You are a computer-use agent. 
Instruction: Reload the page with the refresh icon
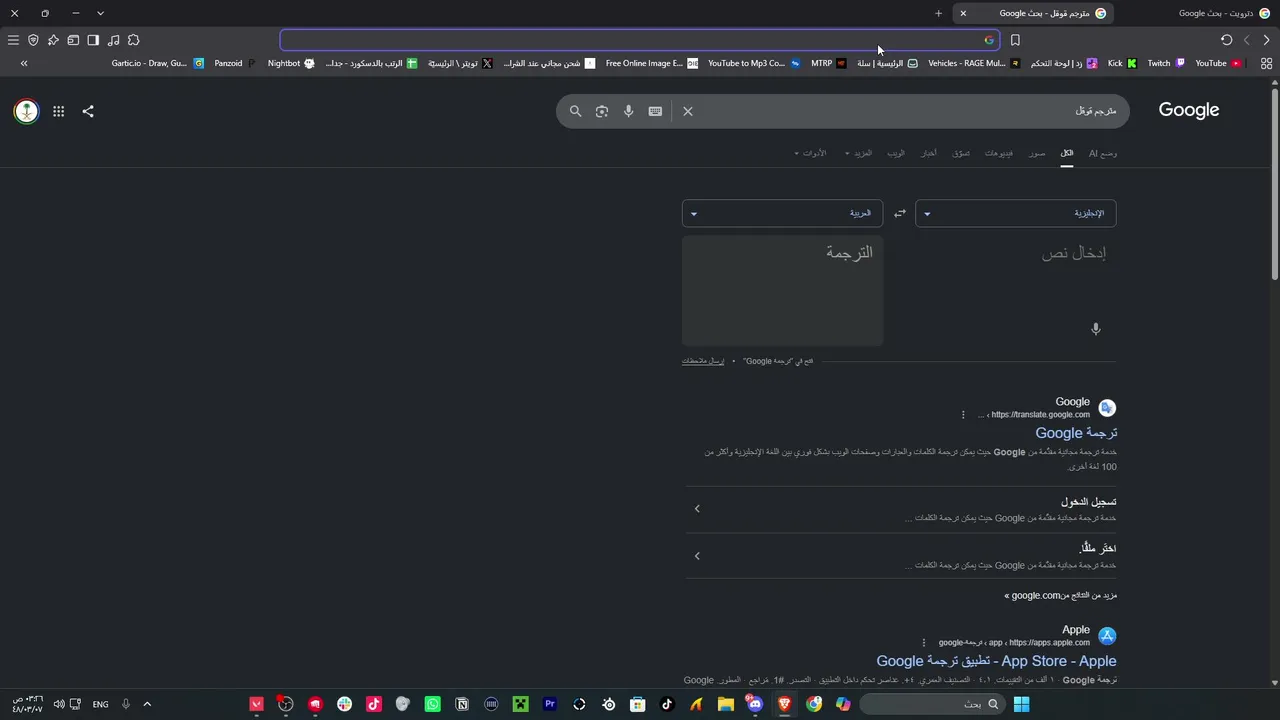point(1227,40)
